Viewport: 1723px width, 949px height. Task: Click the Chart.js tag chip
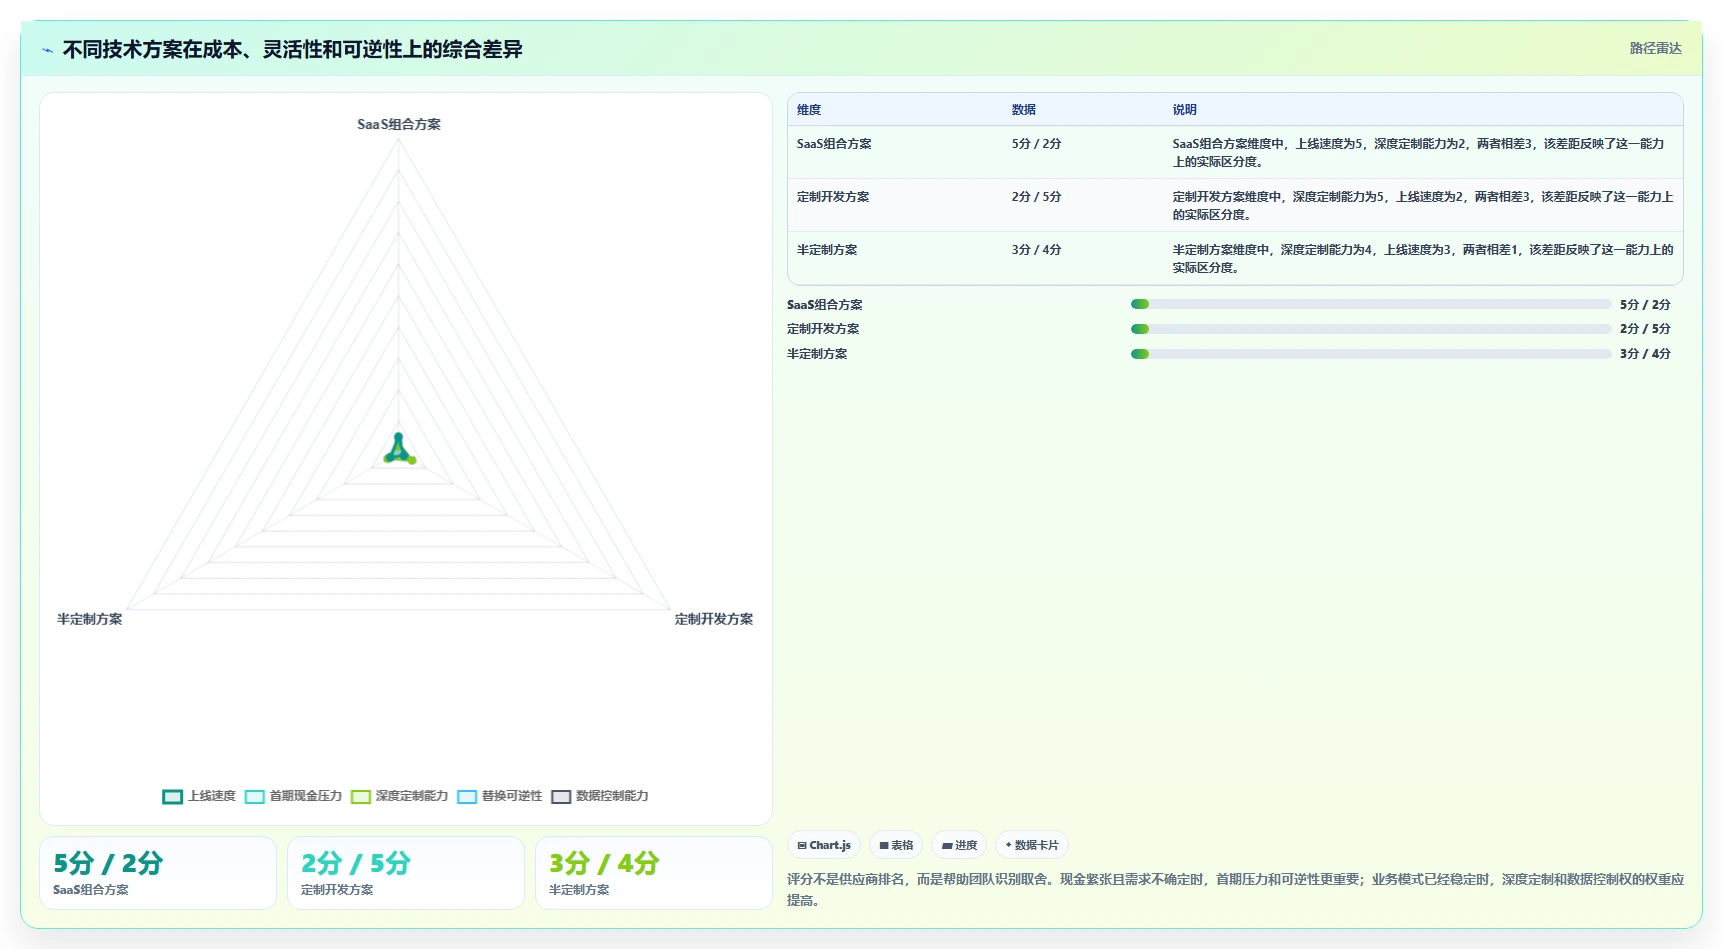pos(824,845)
